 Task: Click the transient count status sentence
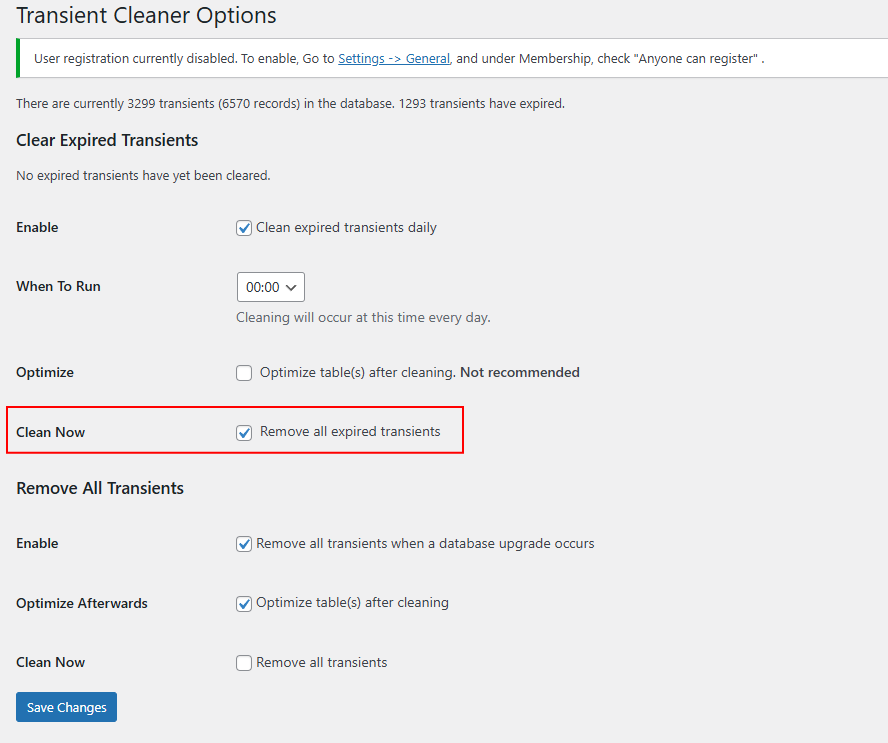[290, 104]
